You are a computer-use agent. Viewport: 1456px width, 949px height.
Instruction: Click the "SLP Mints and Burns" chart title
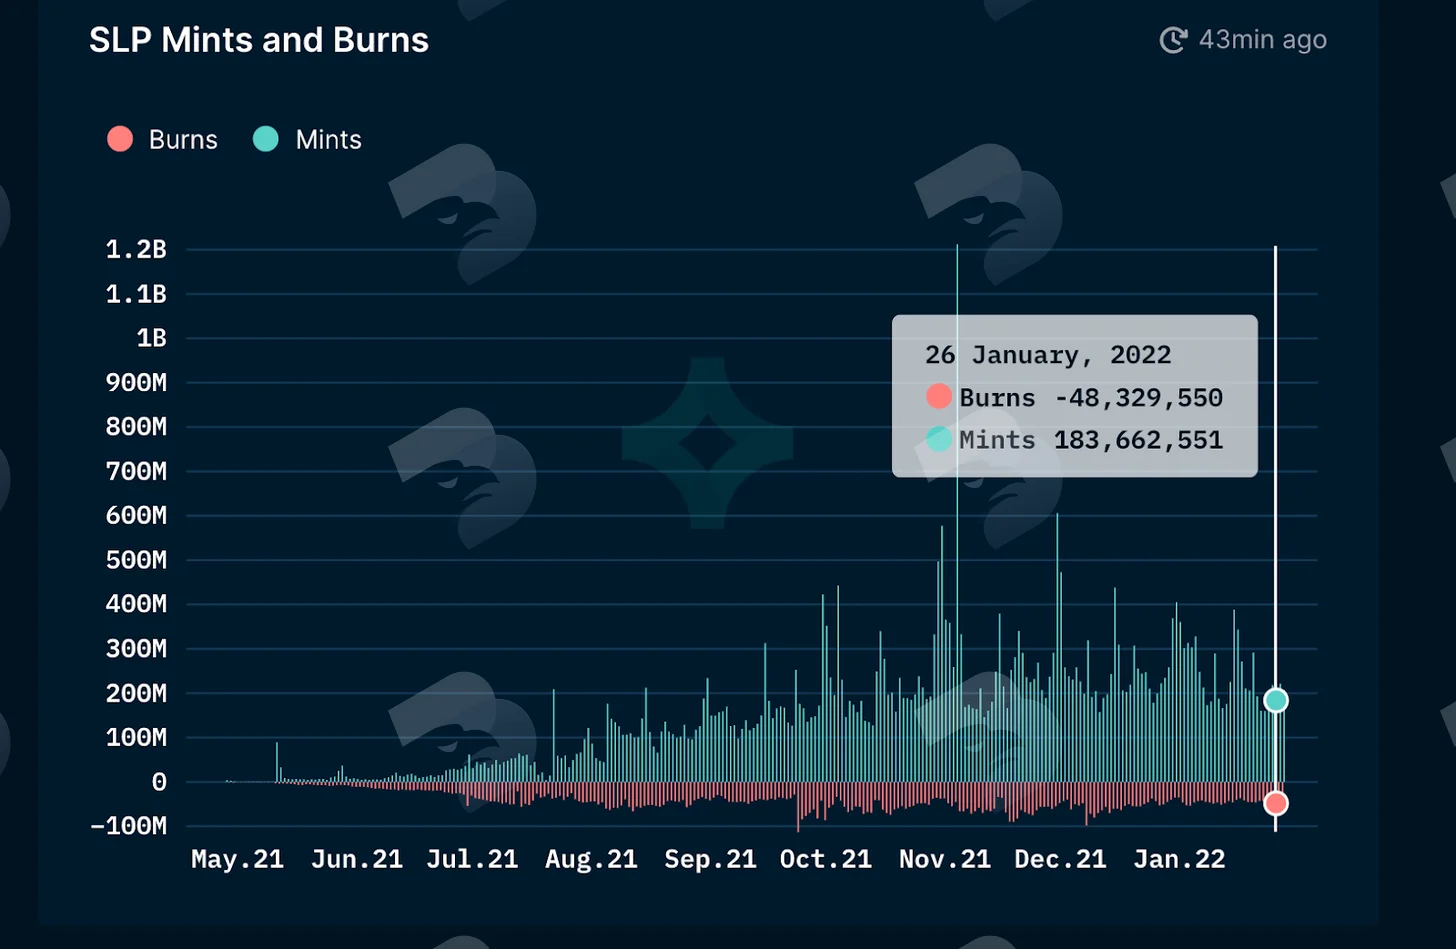pyautogui.click(x=259, y=40)
